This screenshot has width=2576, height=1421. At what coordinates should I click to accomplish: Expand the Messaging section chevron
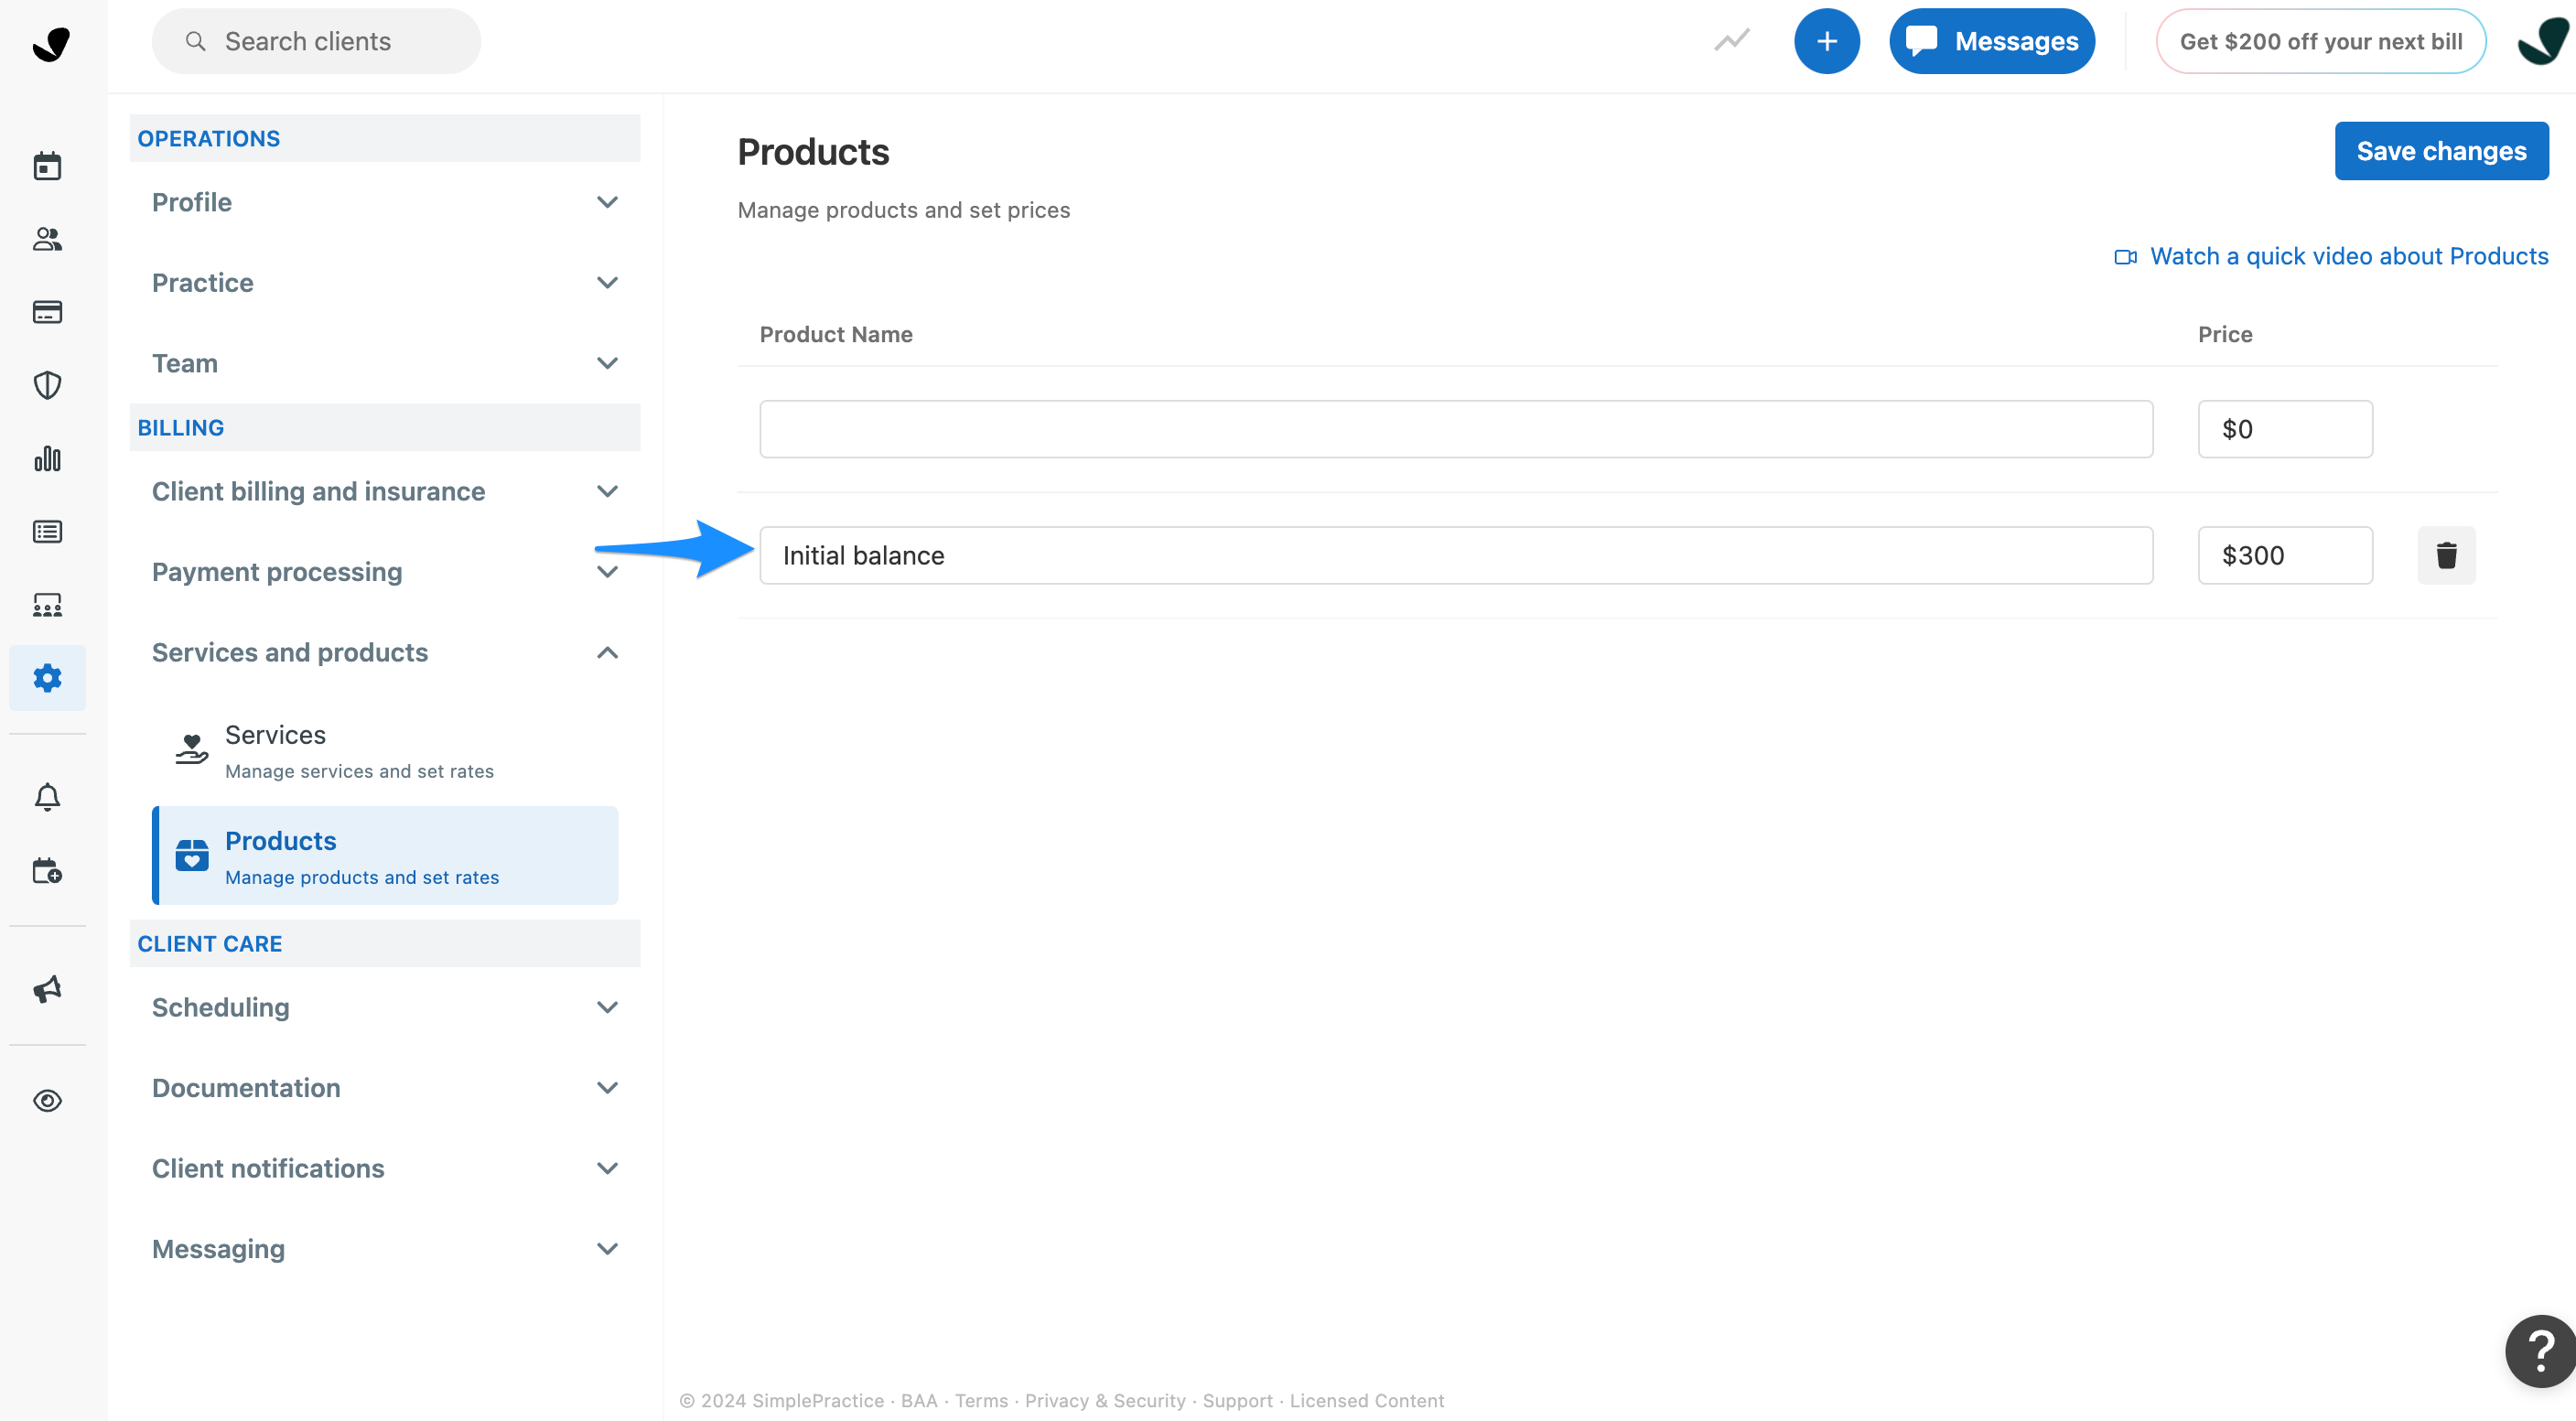point(607,1248)
